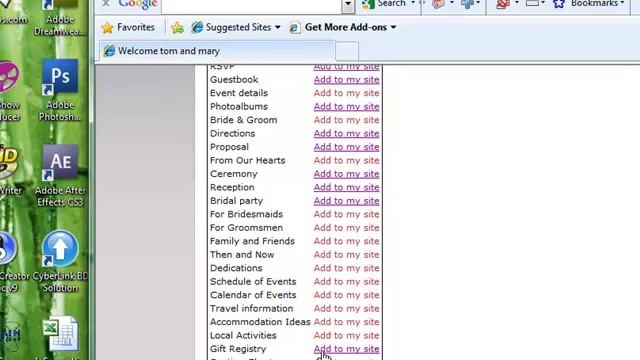Click the Bookmarks star icon

tap(559, 4)
